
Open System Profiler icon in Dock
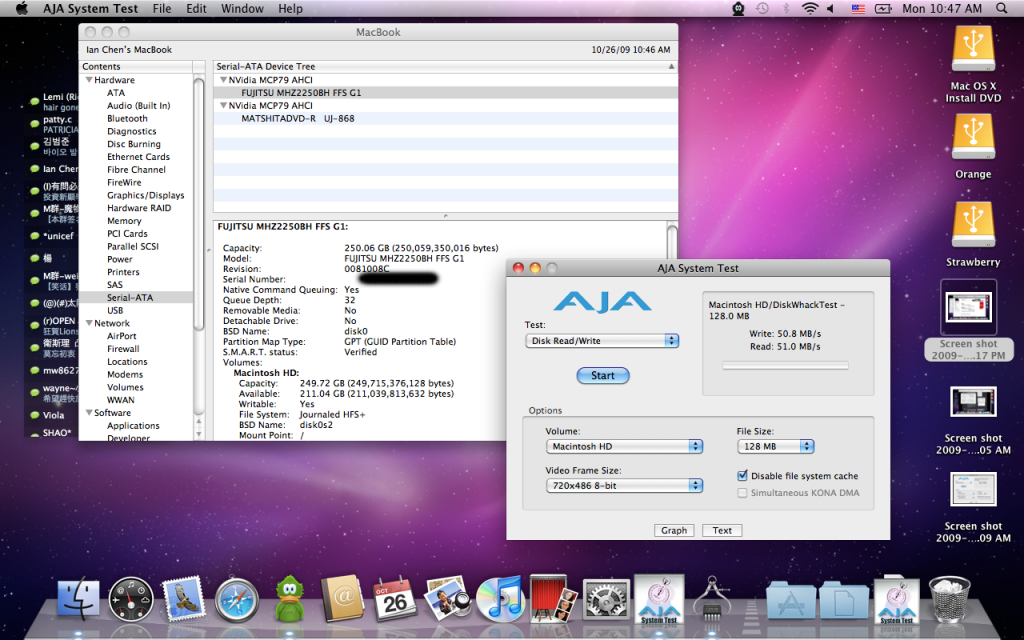pos(712,598)
